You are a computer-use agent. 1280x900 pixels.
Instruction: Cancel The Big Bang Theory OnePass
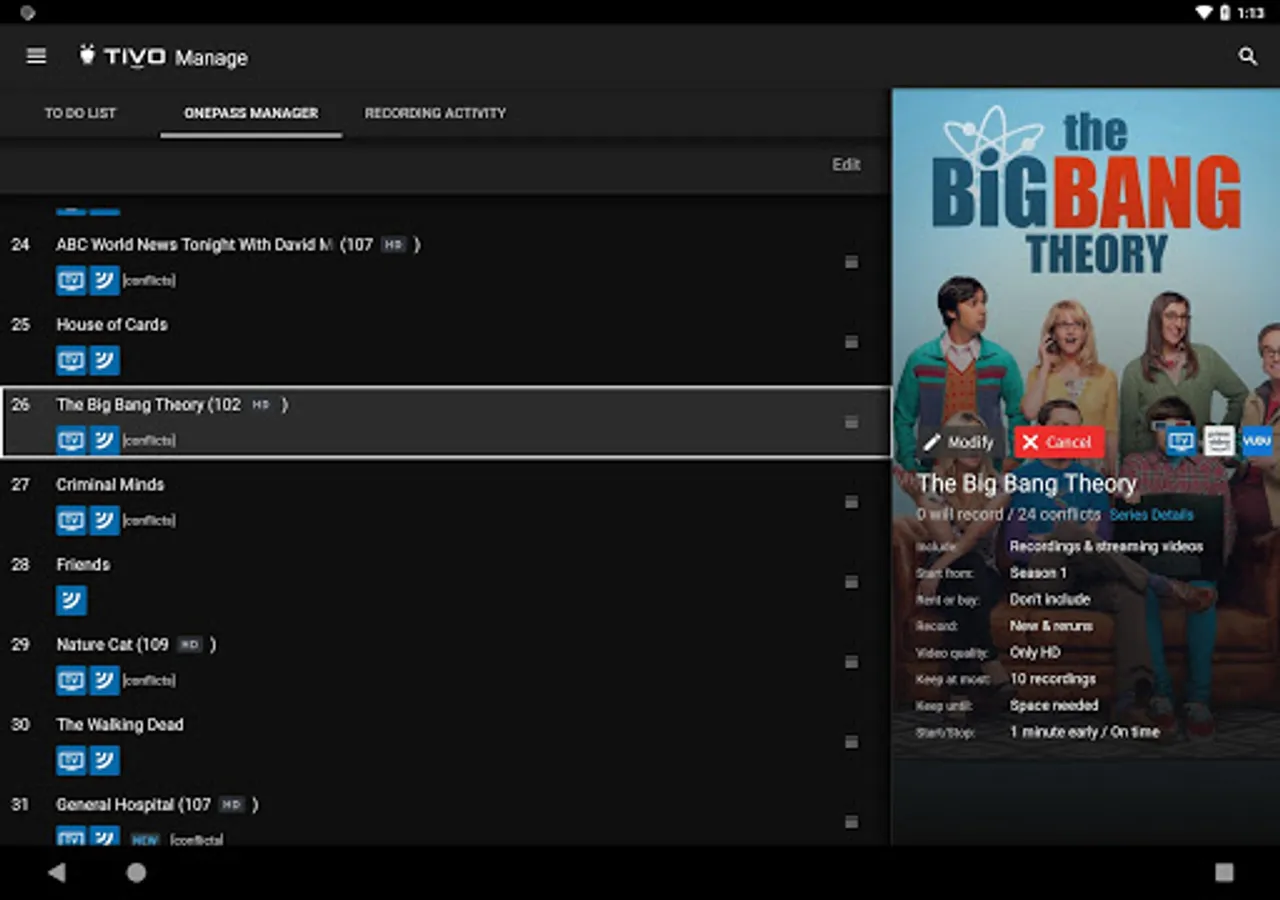pos(1059,442)
